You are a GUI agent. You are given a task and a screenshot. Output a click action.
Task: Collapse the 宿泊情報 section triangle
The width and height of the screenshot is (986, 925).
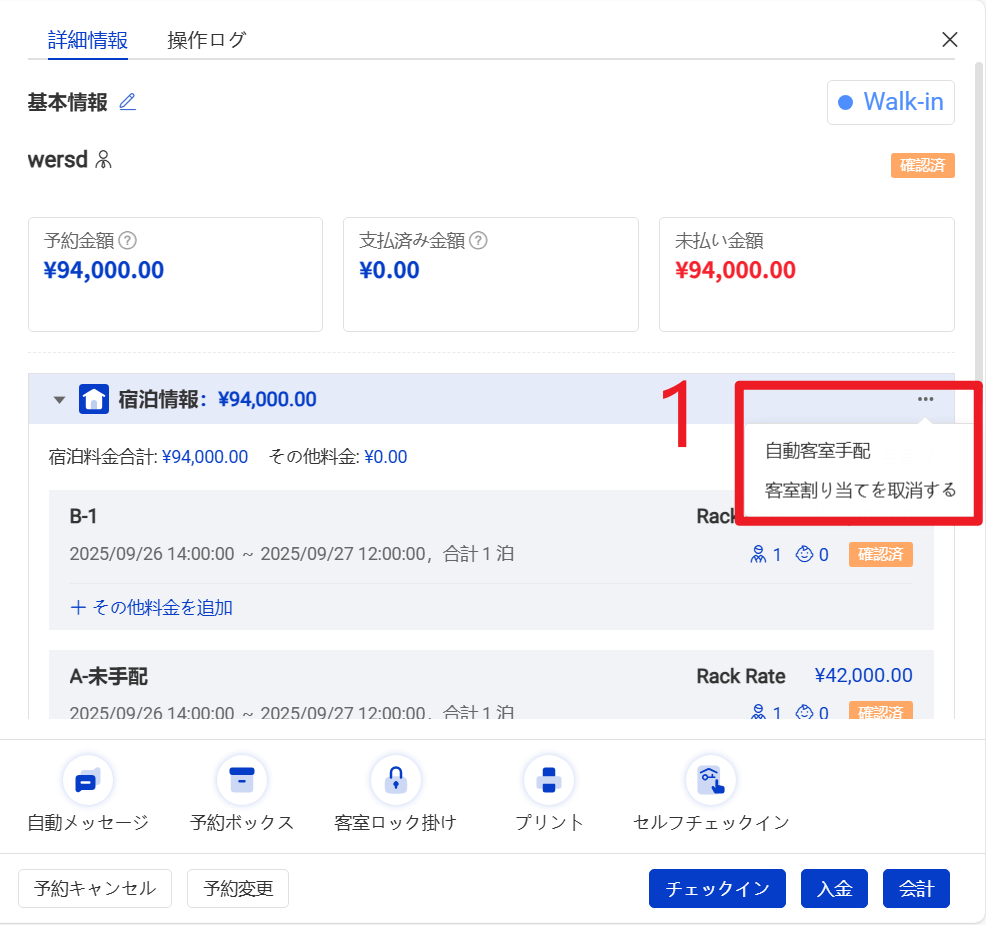pyautogui.click(x=59, y=400)
